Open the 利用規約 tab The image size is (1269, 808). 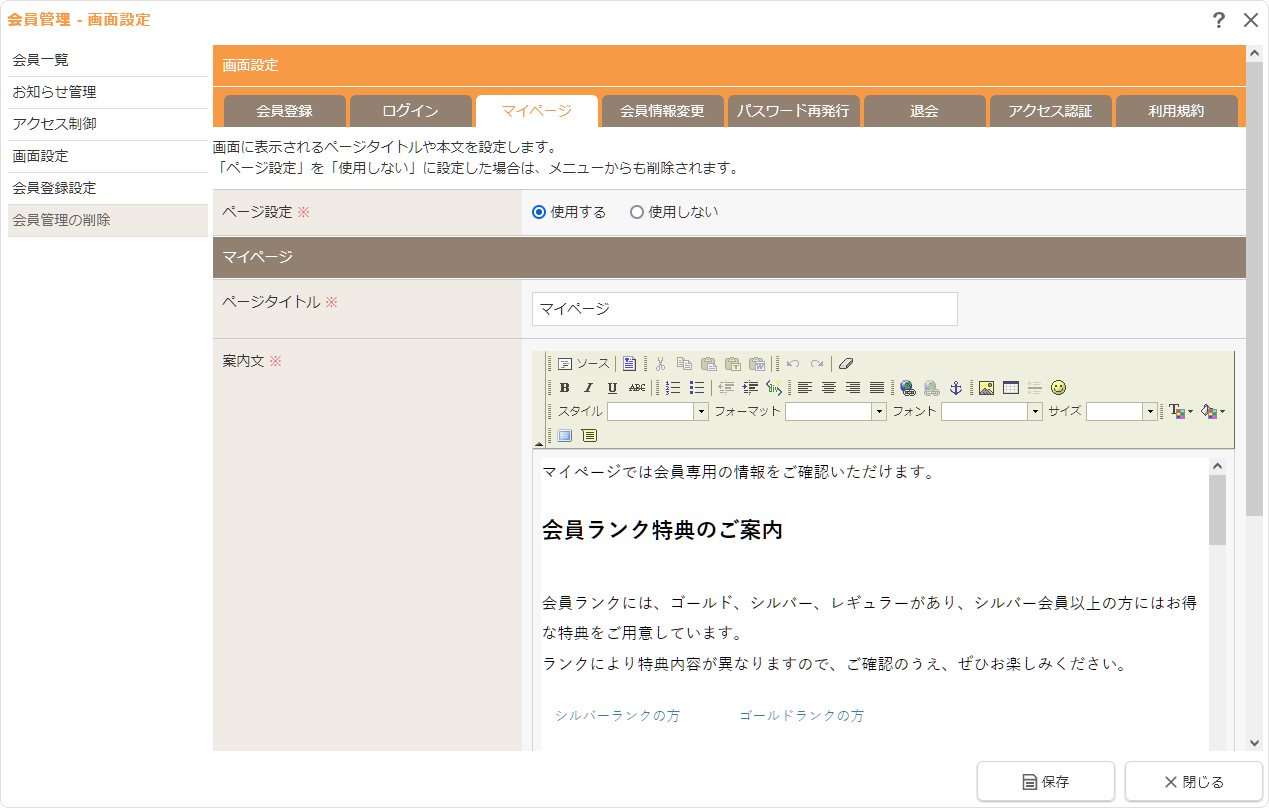[x=1176, y=111]
